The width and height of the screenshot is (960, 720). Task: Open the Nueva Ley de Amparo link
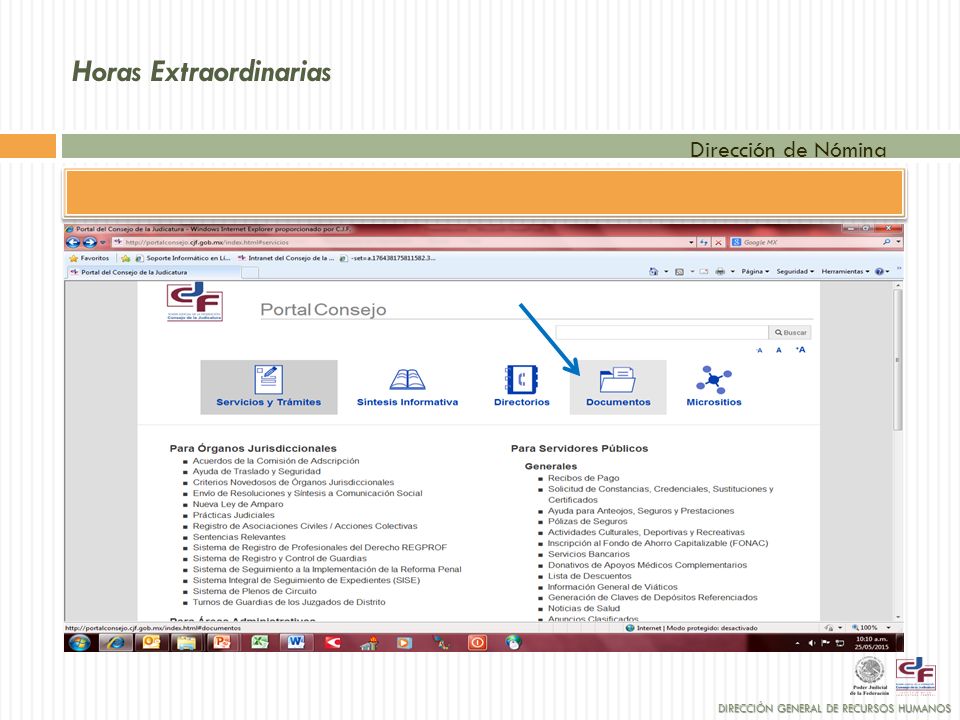pyautogui.click(x=238, y=504)
